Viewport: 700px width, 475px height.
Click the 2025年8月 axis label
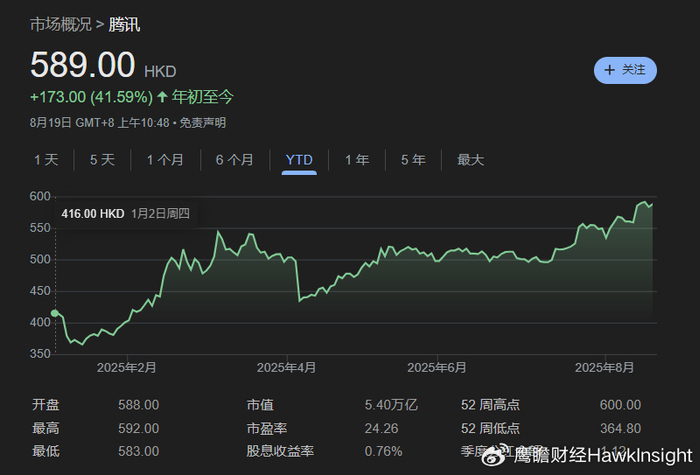(x=604, y=367)
